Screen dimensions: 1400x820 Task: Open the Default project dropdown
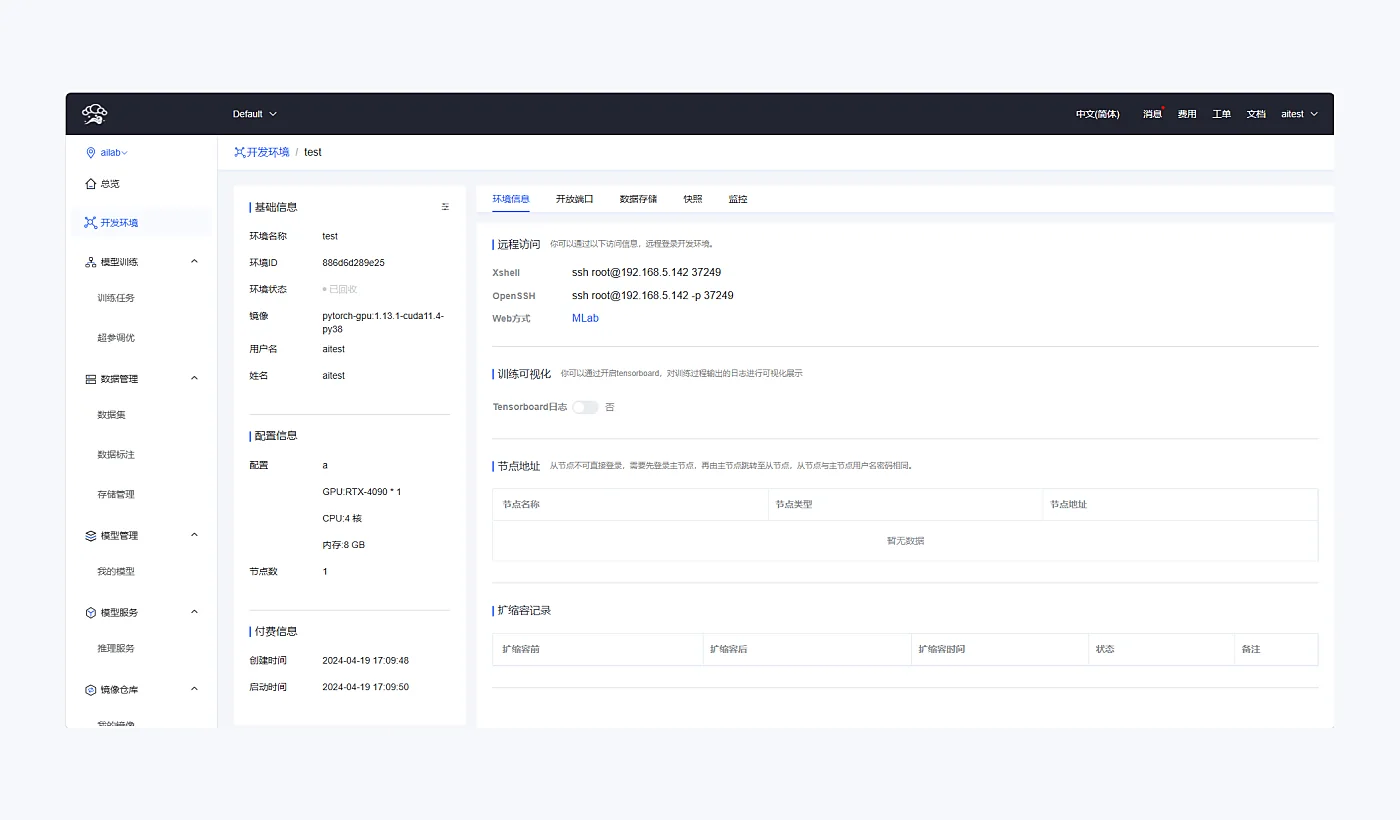point(255,114)
